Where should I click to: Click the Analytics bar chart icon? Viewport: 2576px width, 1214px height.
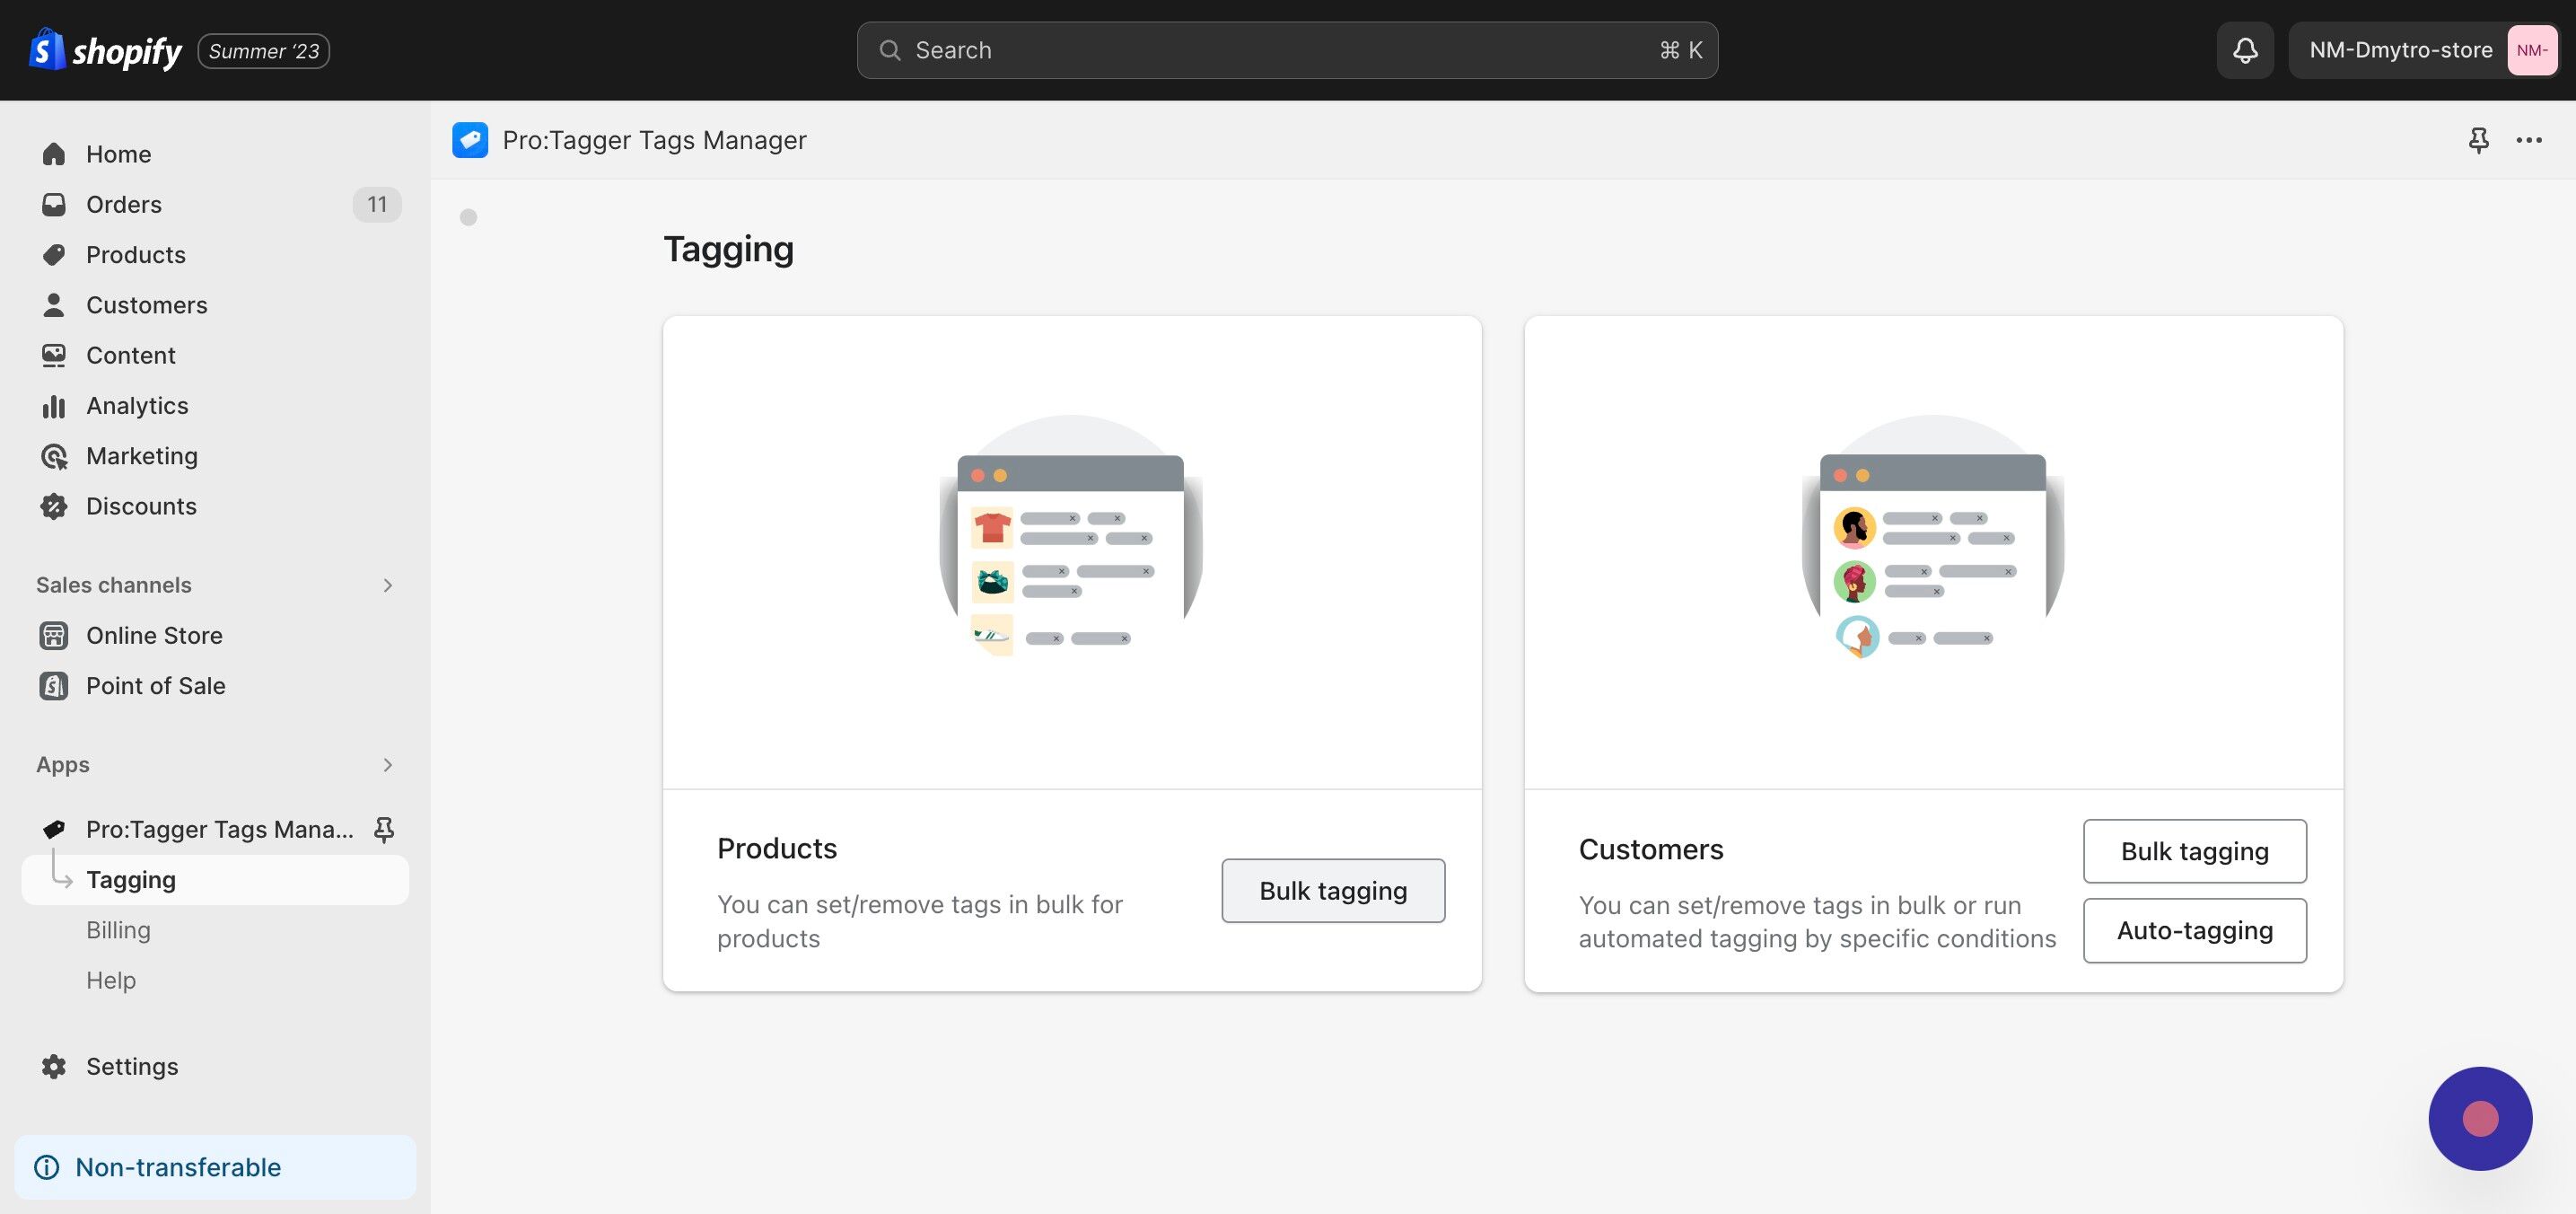pos(54,406)
